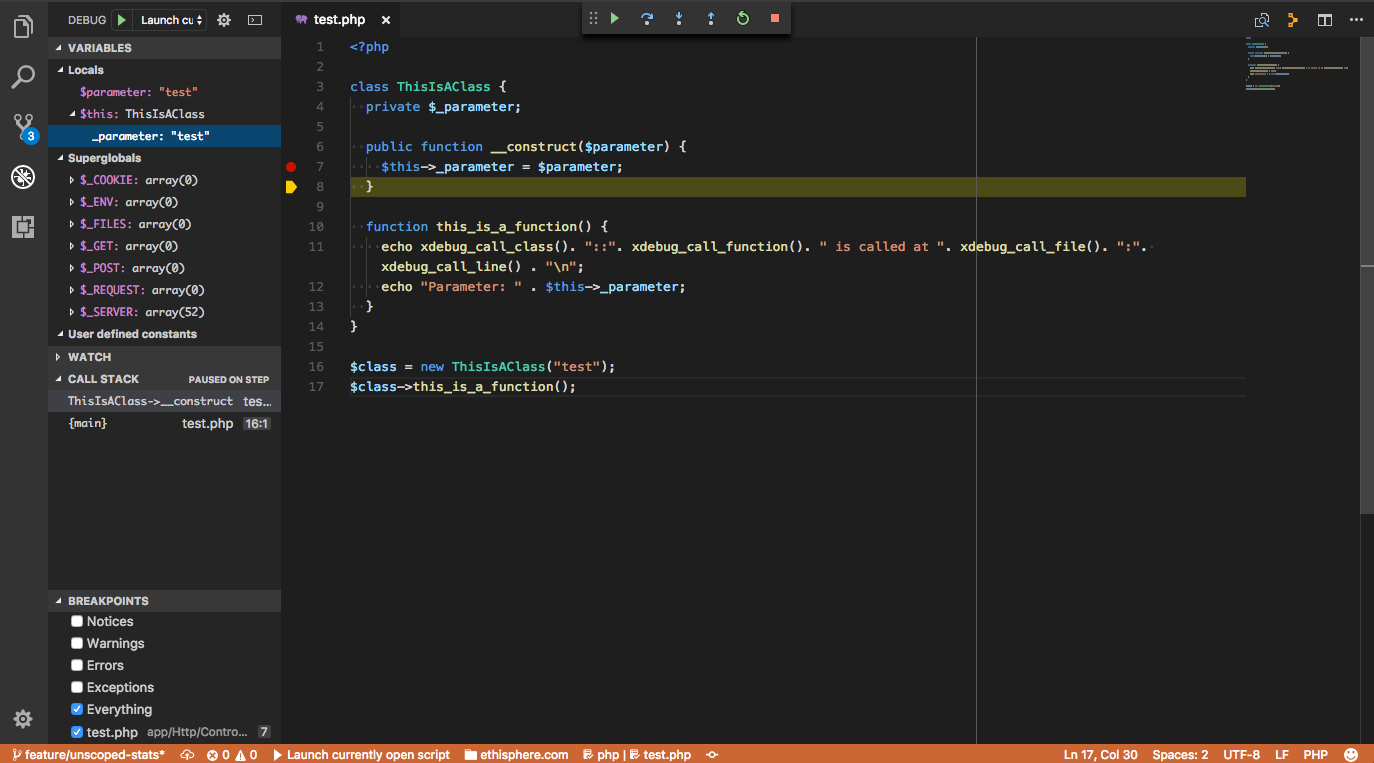Toggle the Notices breakpoint checkbox
The width and height of the screenshot is (1374, 763).
(x=77, y=621)
